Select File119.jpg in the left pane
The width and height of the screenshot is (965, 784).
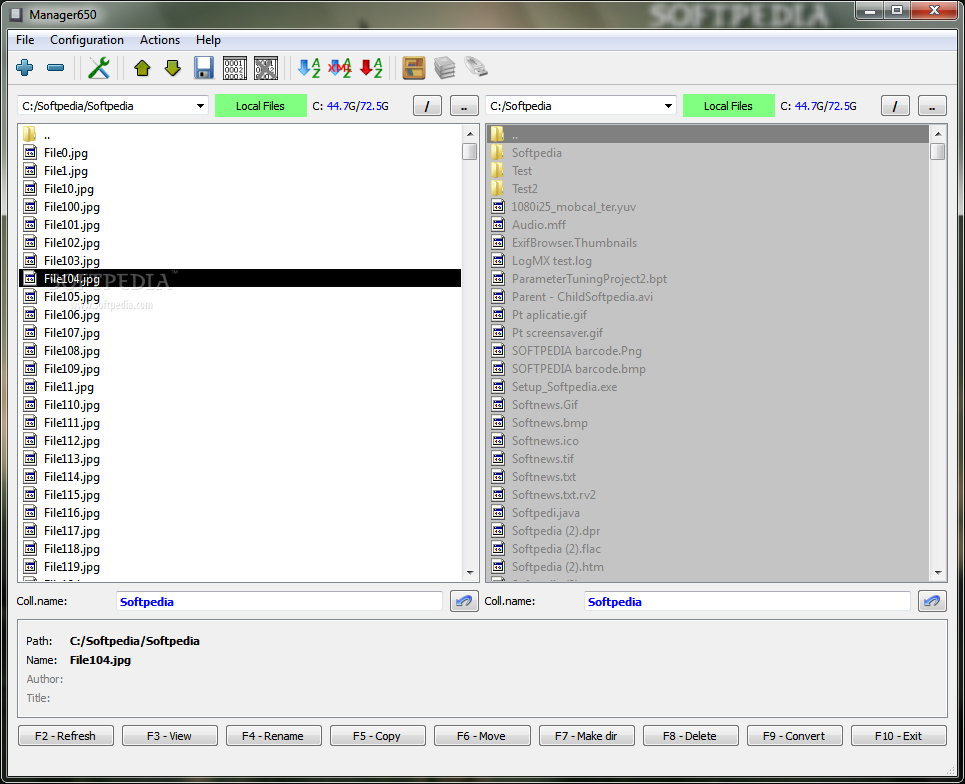[240, 567]
